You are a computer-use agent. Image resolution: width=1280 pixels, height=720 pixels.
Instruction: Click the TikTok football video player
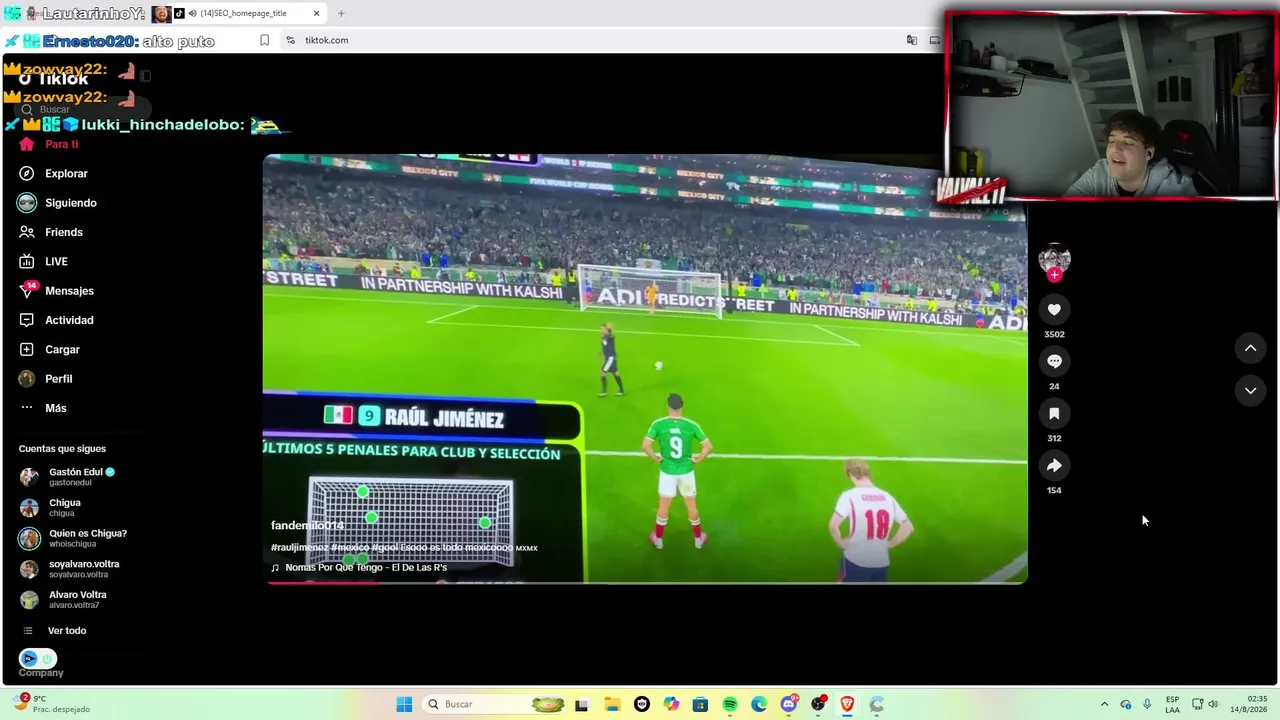pyautogui.click(x=645, y=368)
